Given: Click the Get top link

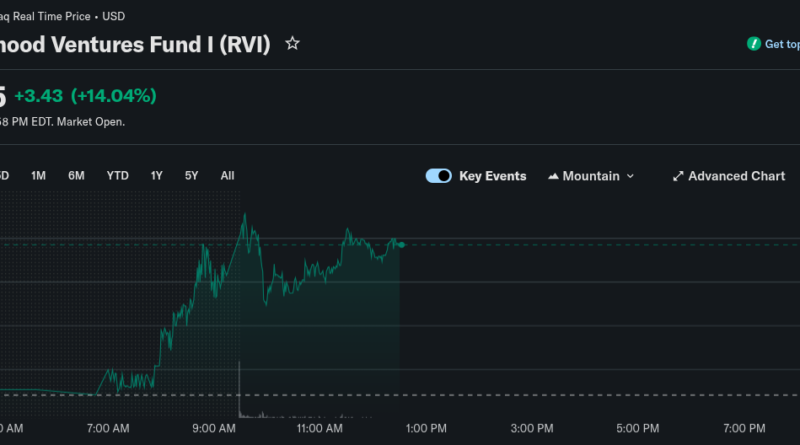Looking at the screenshot, I should pos(781,44).
